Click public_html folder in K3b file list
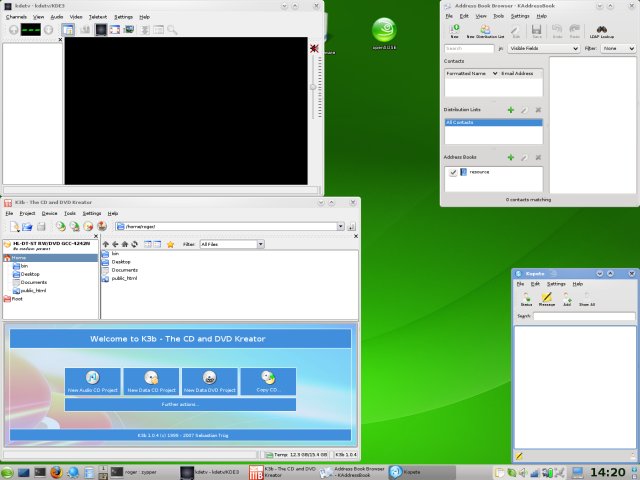The image size is (640, 480). coord(124,278)
